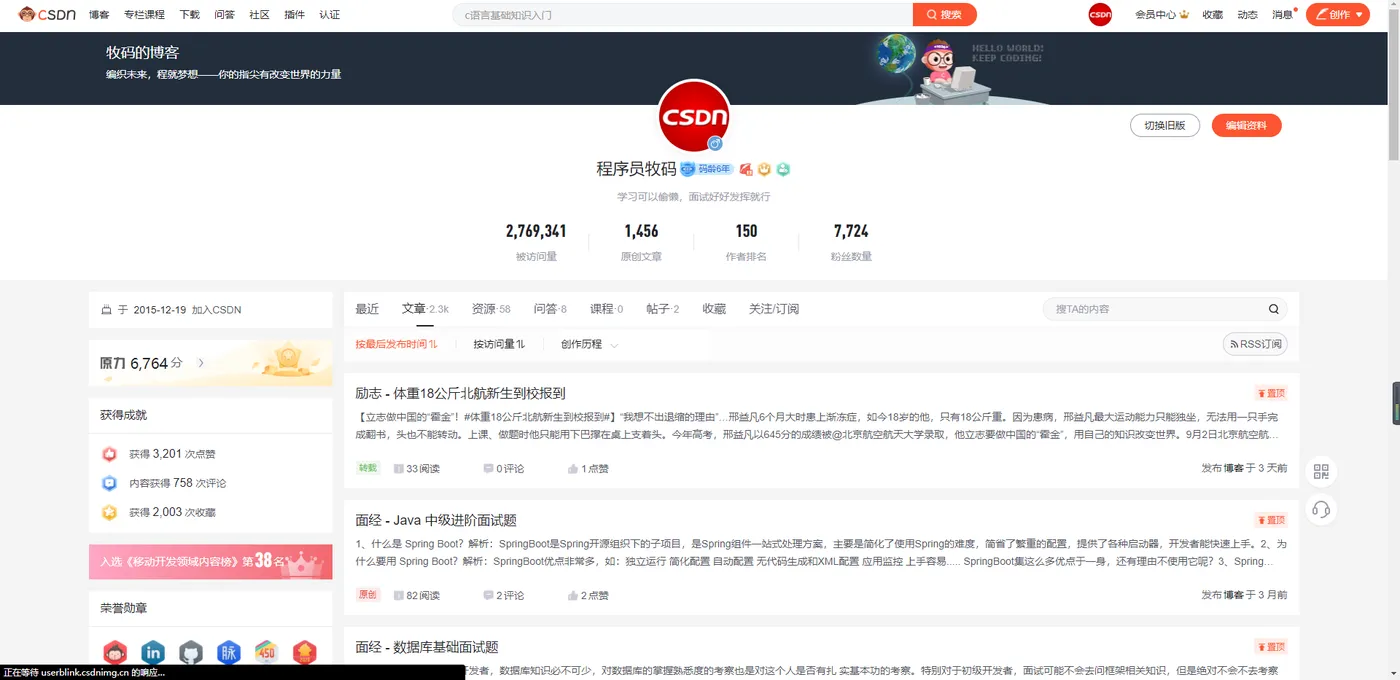
Task: Click the 7,724 粉丝数量 stat
Action: coord(851,241)
